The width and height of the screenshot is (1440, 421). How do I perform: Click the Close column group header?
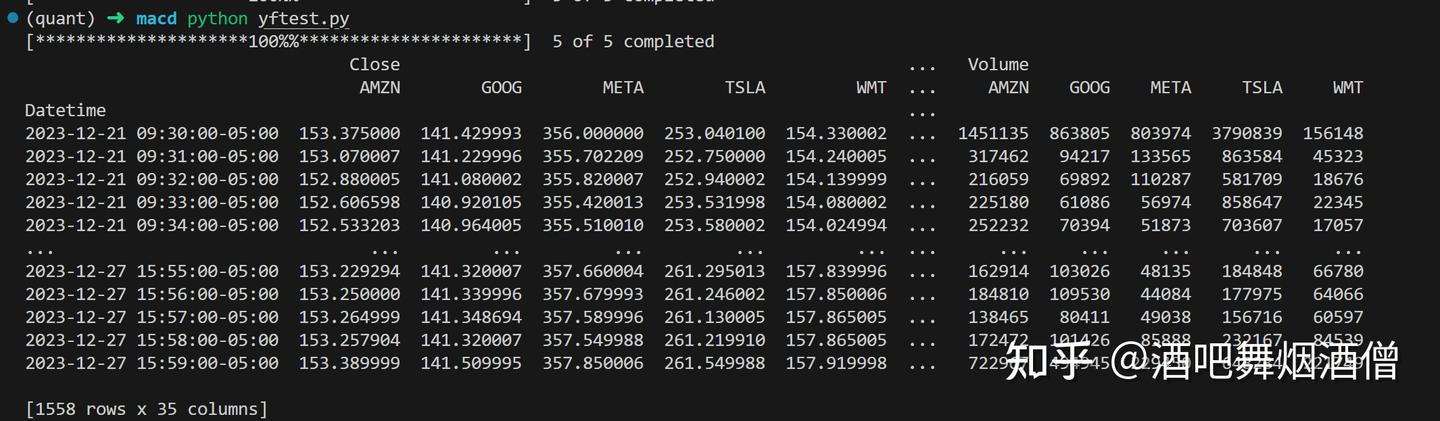(374, 64)
